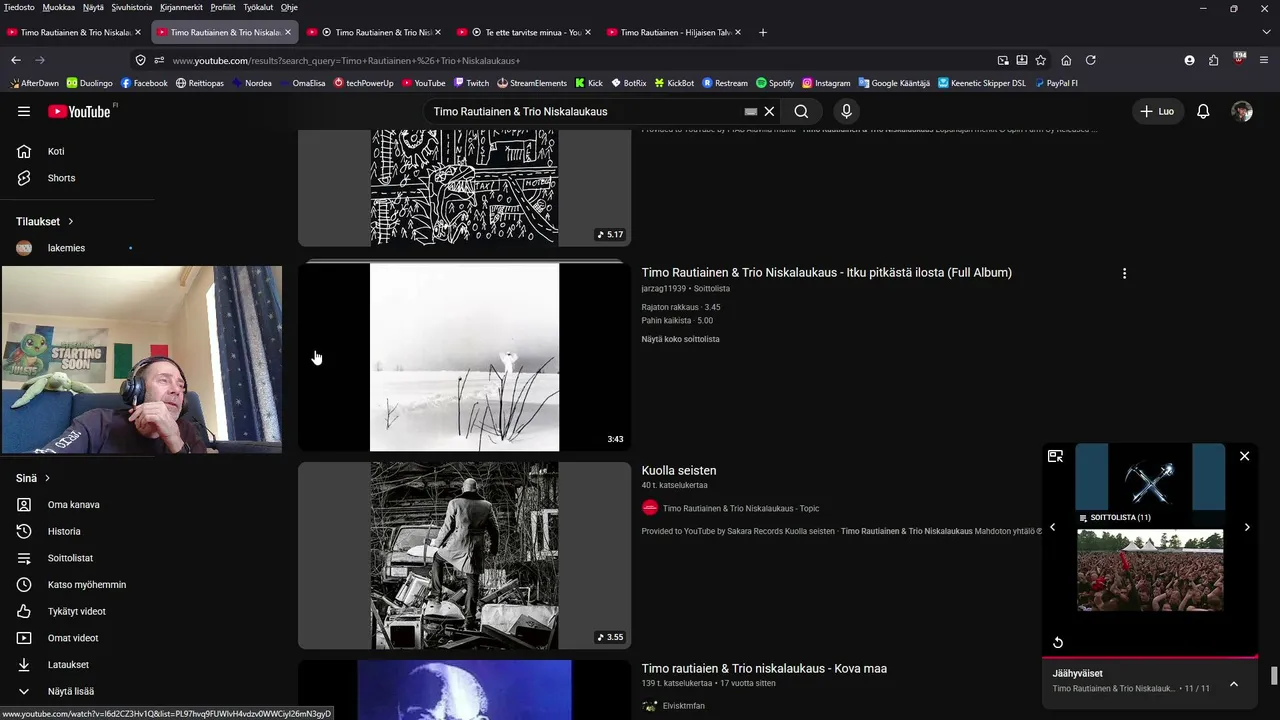
Task: Clear the search query with X
Action: (x=769, y=111)
